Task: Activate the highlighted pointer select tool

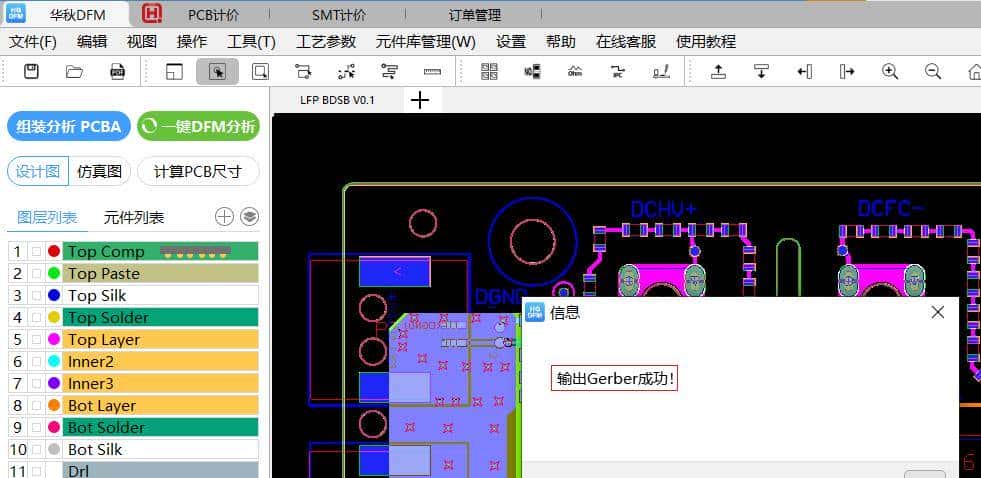Action: pos(217,71)
